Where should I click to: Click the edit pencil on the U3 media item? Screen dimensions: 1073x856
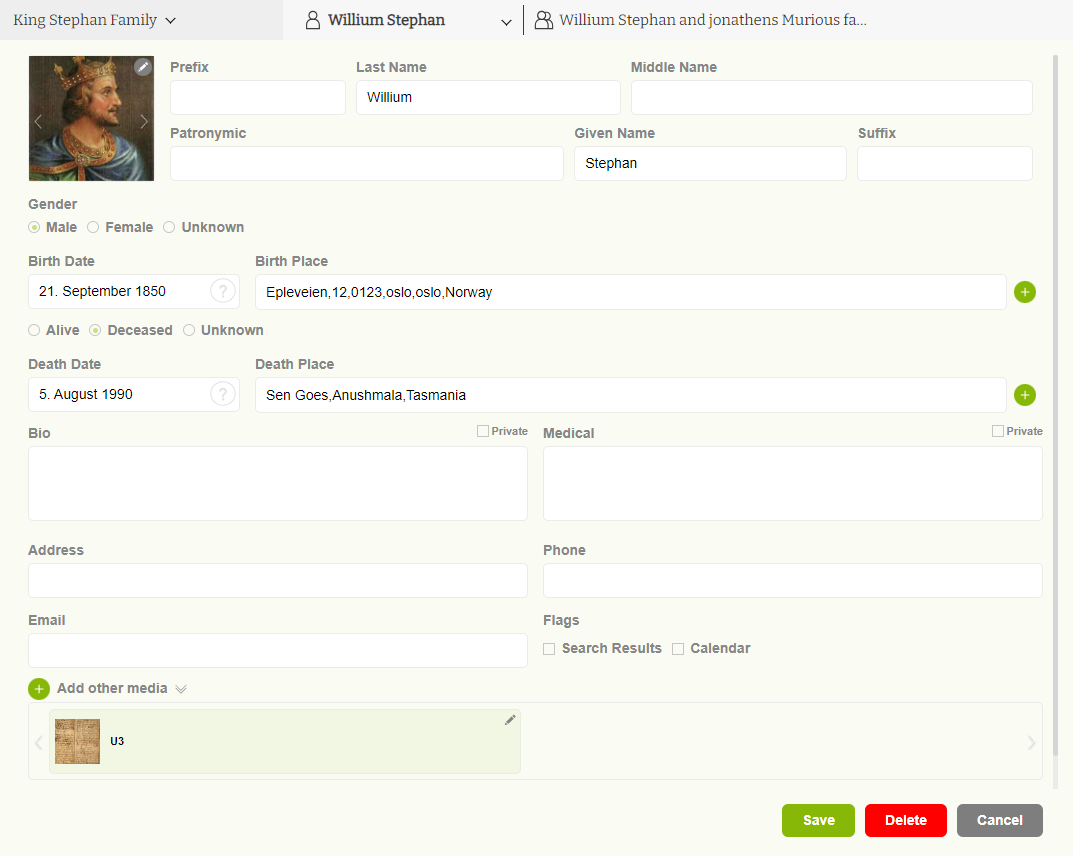pos(510,720)
